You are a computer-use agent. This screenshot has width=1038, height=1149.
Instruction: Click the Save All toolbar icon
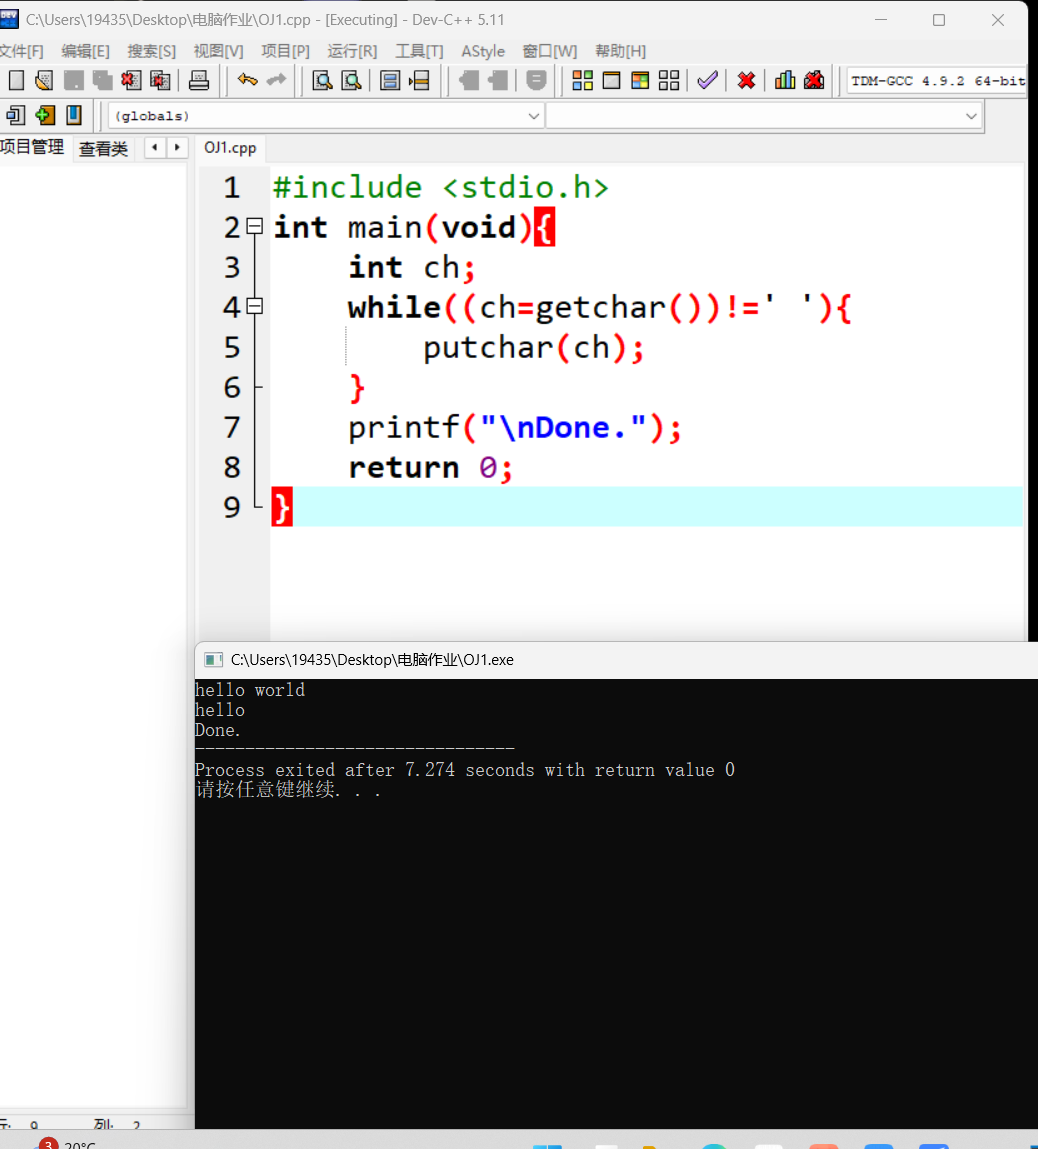102,80
